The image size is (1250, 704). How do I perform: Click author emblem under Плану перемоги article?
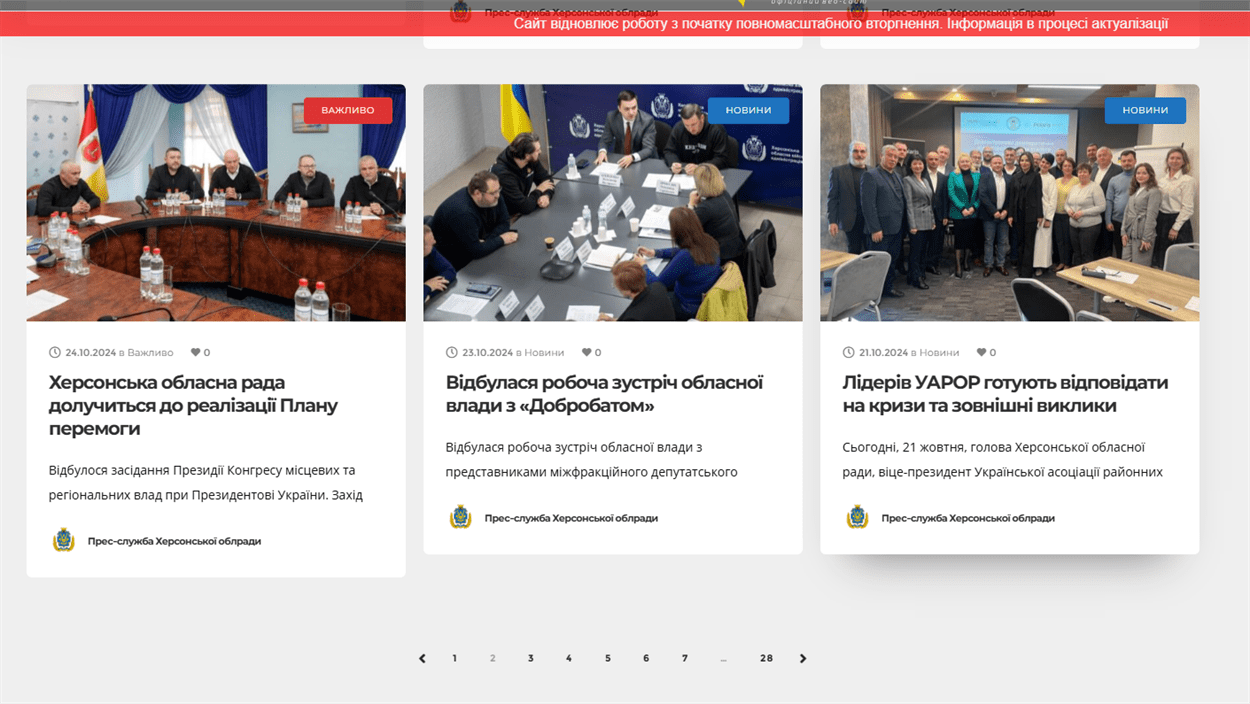coord(63,541)
